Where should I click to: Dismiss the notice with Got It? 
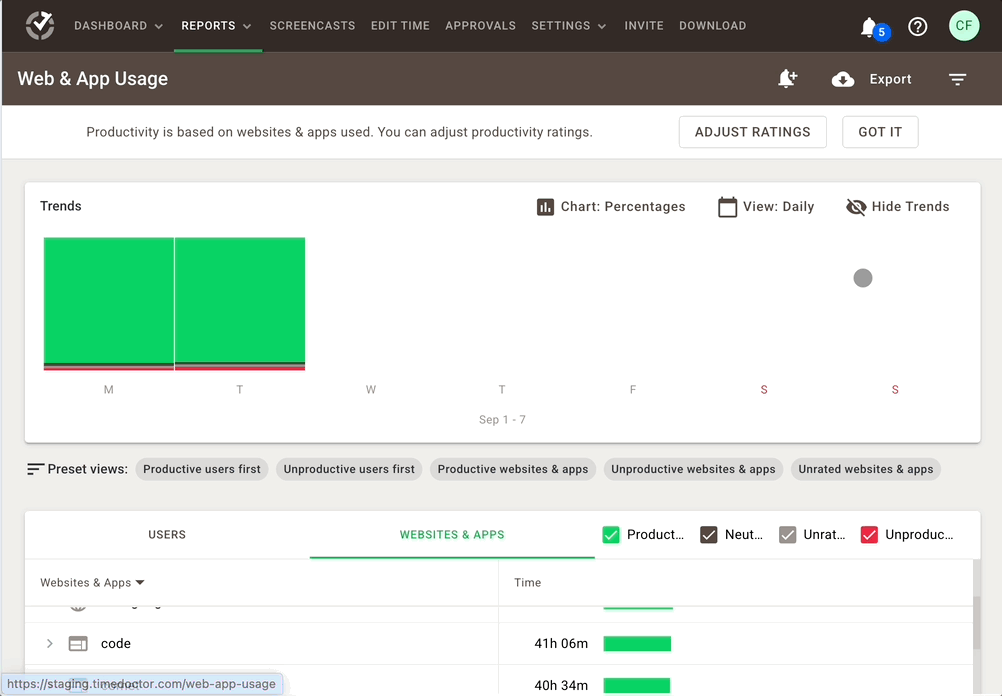880,132
